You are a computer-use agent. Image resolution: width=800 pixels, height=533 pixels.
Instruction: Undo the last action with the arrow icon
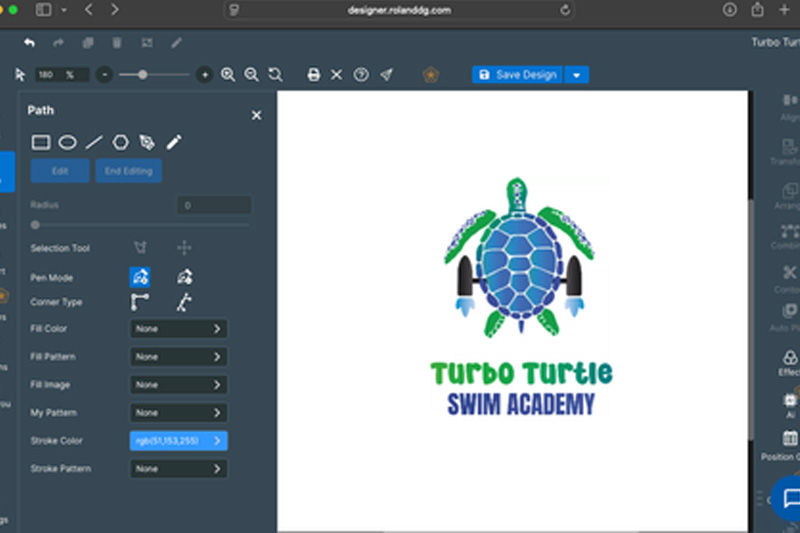pyautogui.click(x=30, y=43)
